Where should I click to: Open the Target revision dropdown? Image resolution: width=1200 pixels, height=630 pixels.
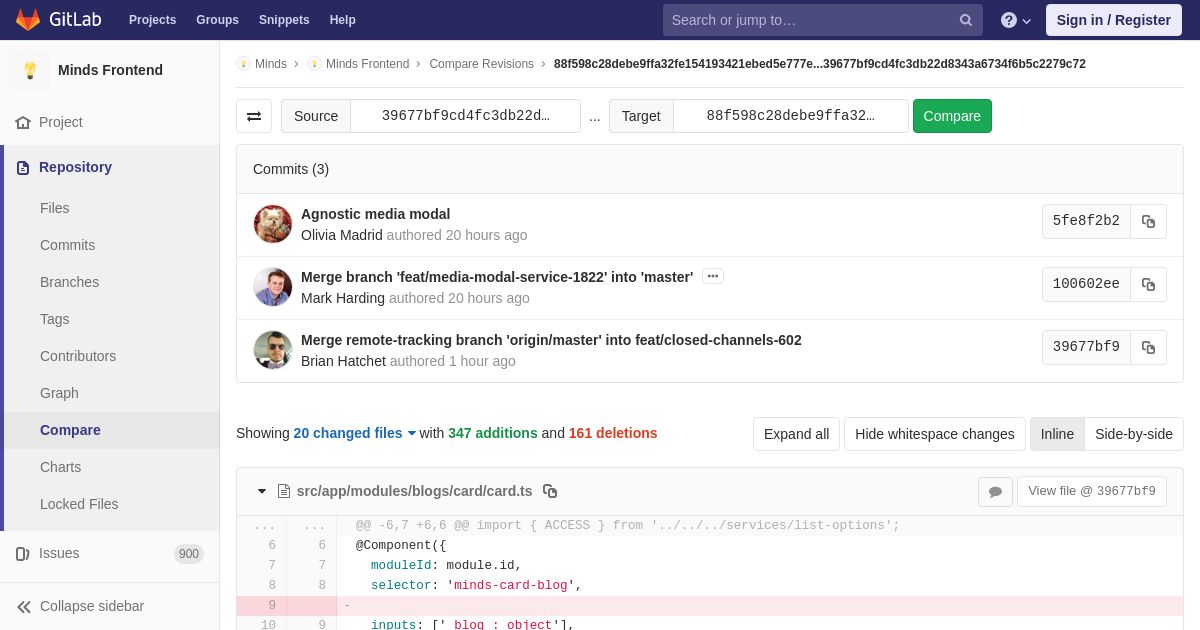790,116
